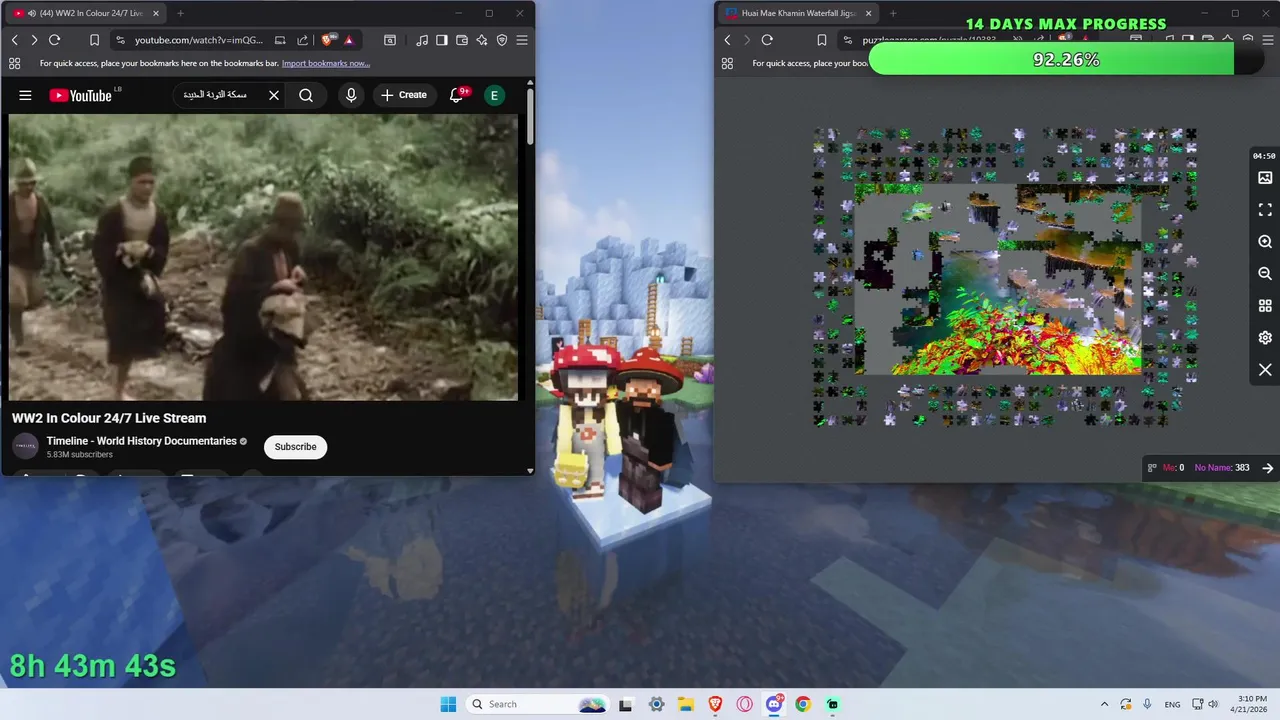Viewport: 1280px width, 720px height.
Task: Subscribe to the Timeline channel
Action: coord(295,447)
